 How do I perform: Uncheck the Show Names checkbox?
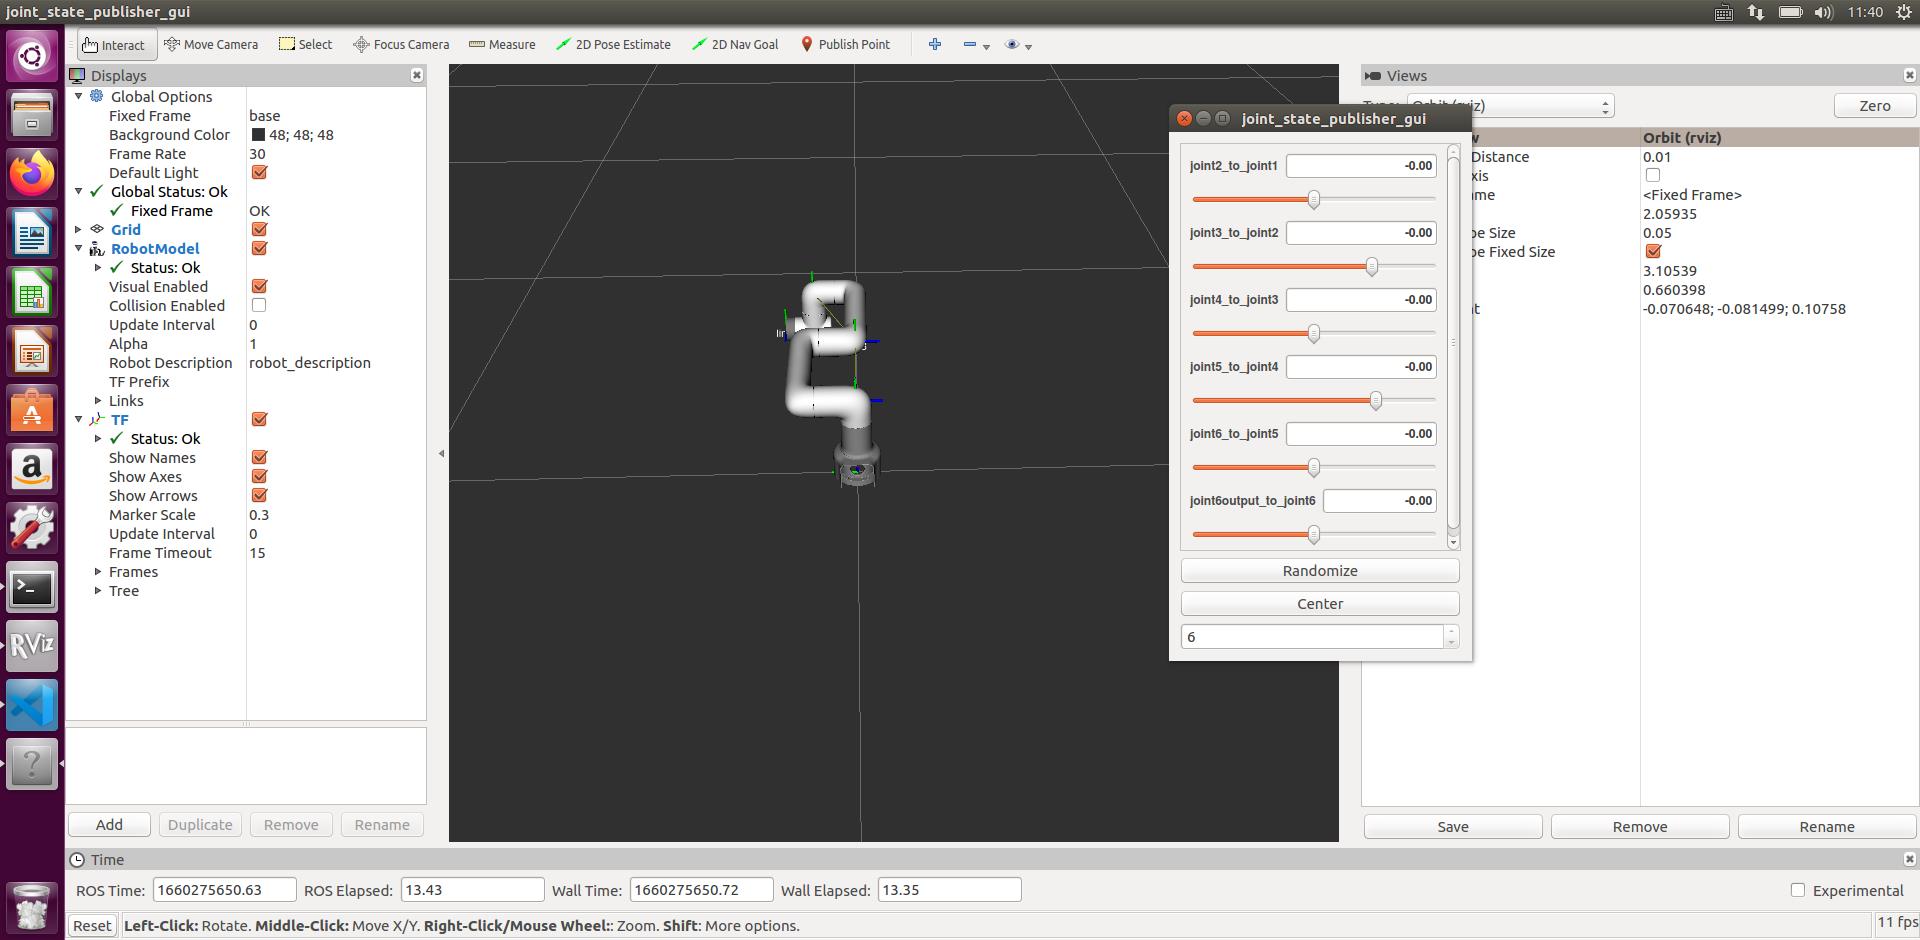(x=259, y=457)
